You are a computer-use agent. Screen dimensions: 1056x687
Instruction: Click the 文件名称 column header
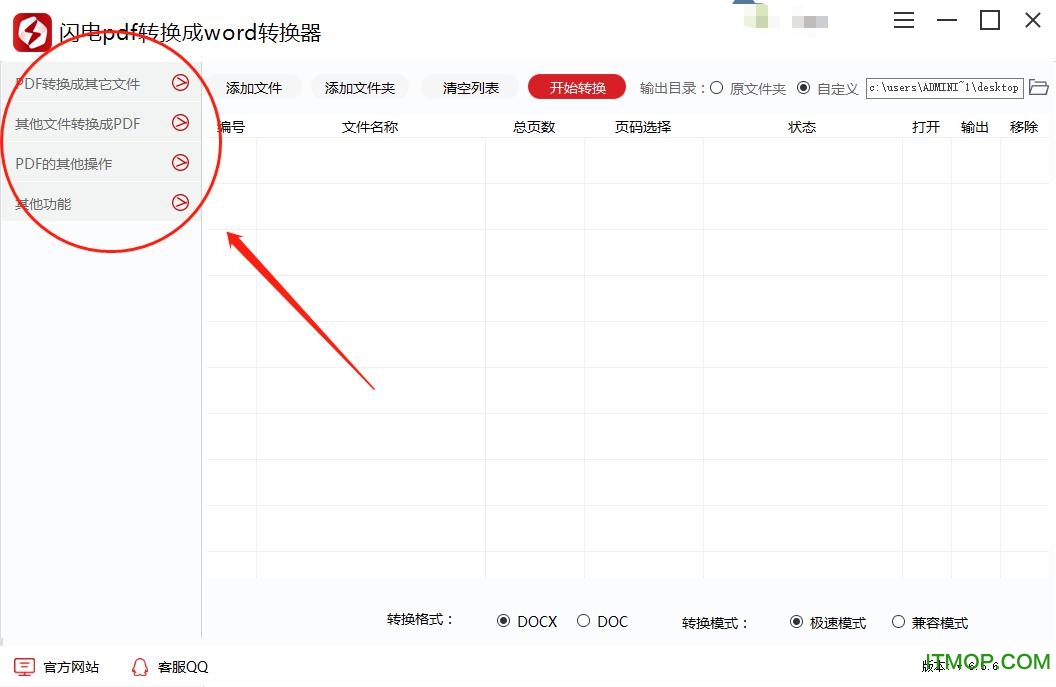[370, 127]
